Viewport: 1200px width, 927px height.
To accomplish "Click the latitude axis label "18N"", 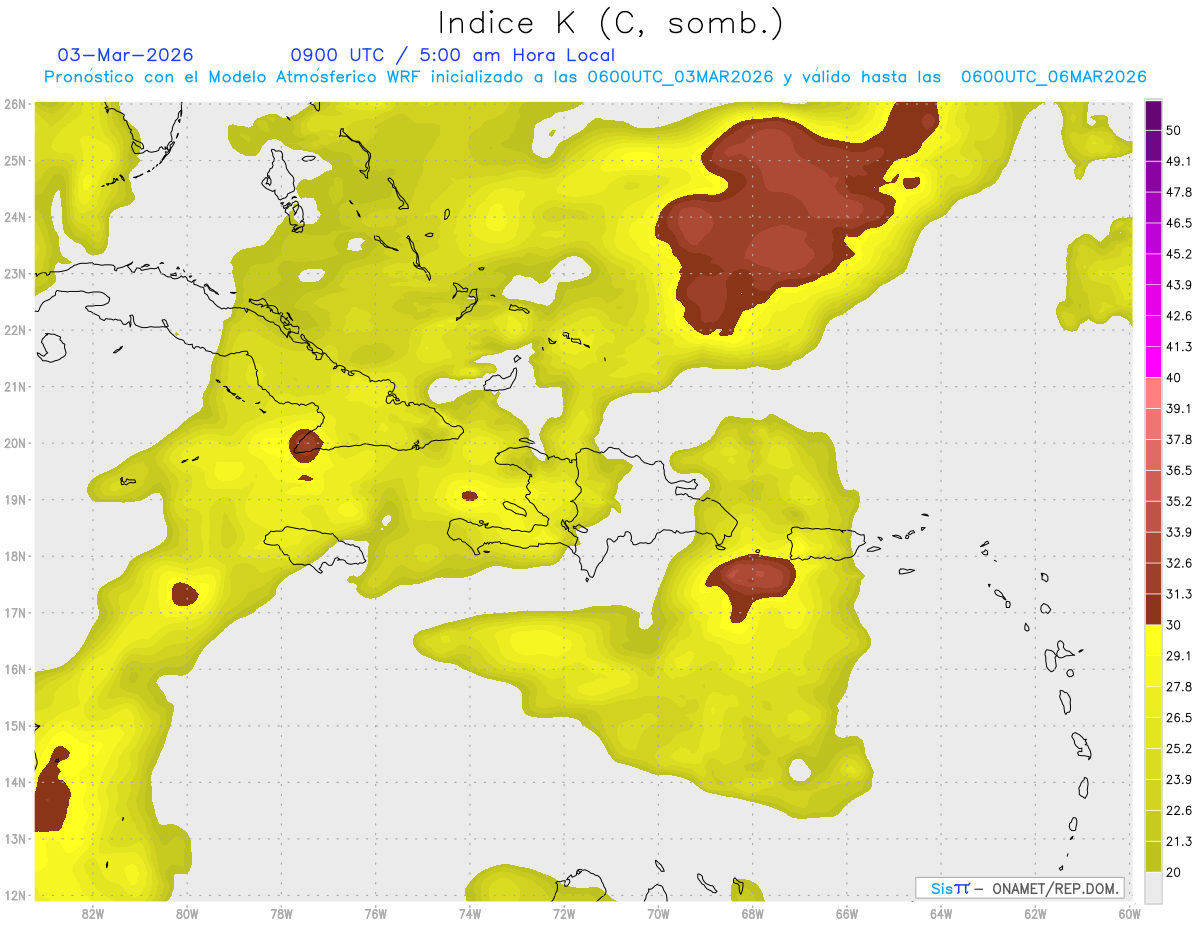I will coord(15,556).
